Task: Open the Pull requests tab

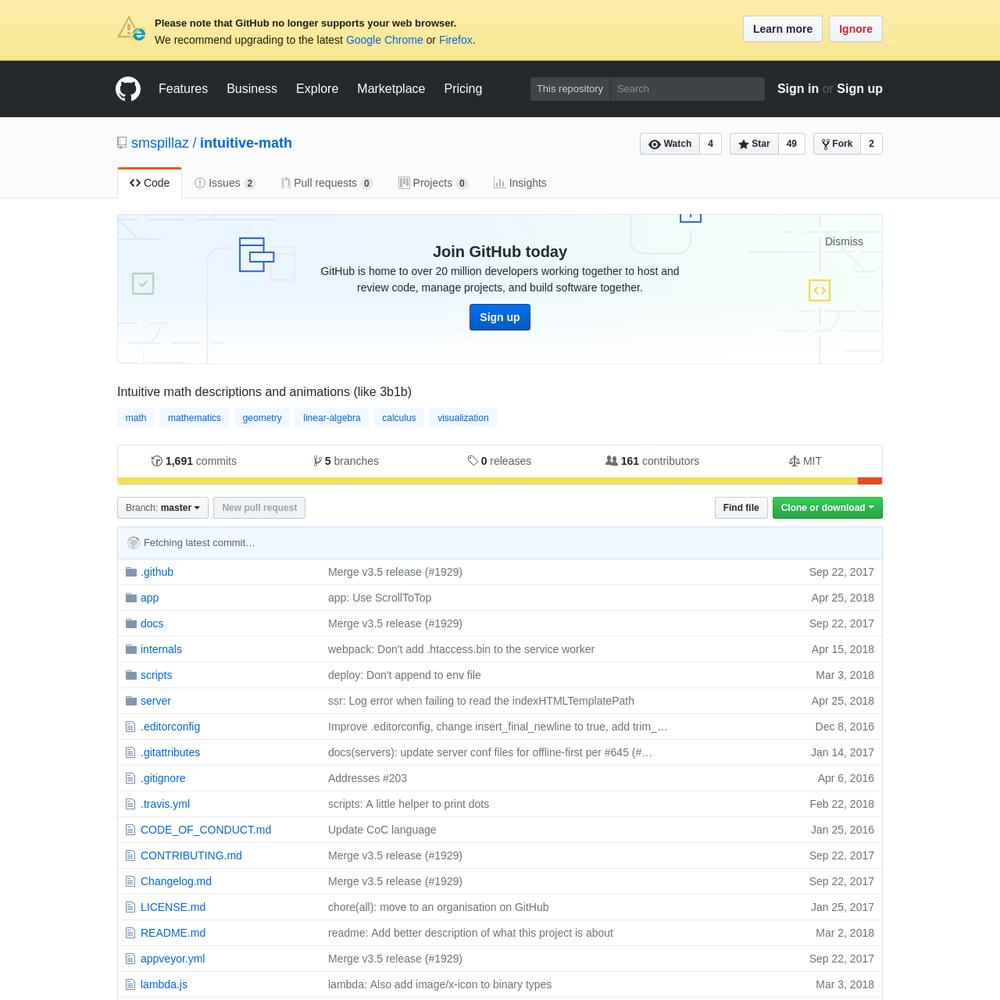Action: tap(326, 183)
